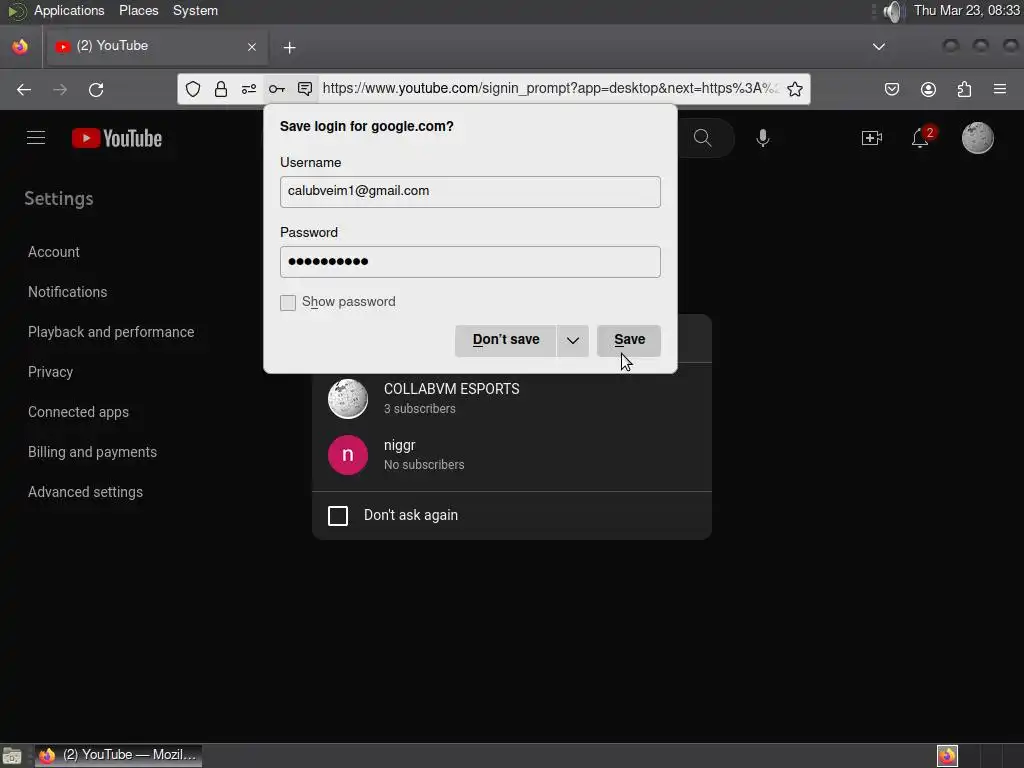Open the Pocket save icon

click(x=892, y=89)
